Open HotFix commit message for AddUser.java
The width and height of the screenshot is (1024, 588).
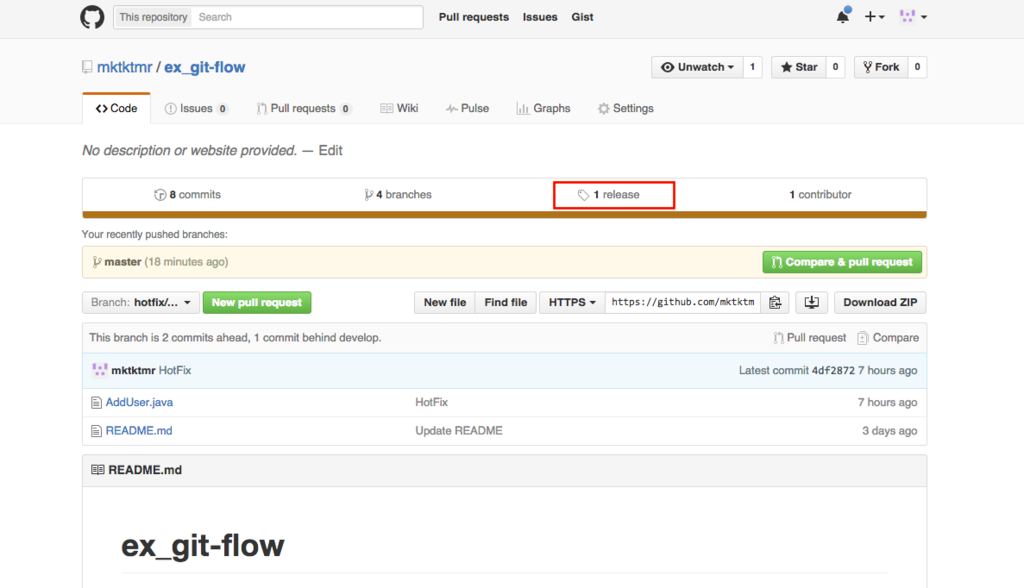432,402
